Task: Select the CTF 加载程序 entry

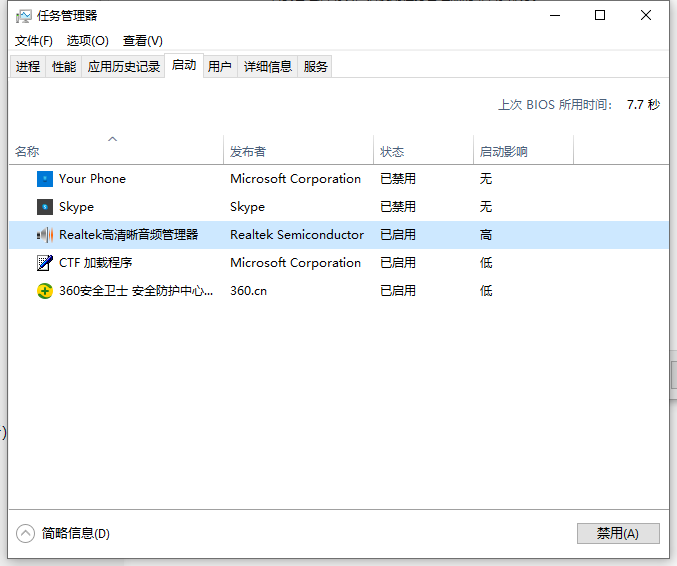Action: pyautogui.click(x=95, y=263)
